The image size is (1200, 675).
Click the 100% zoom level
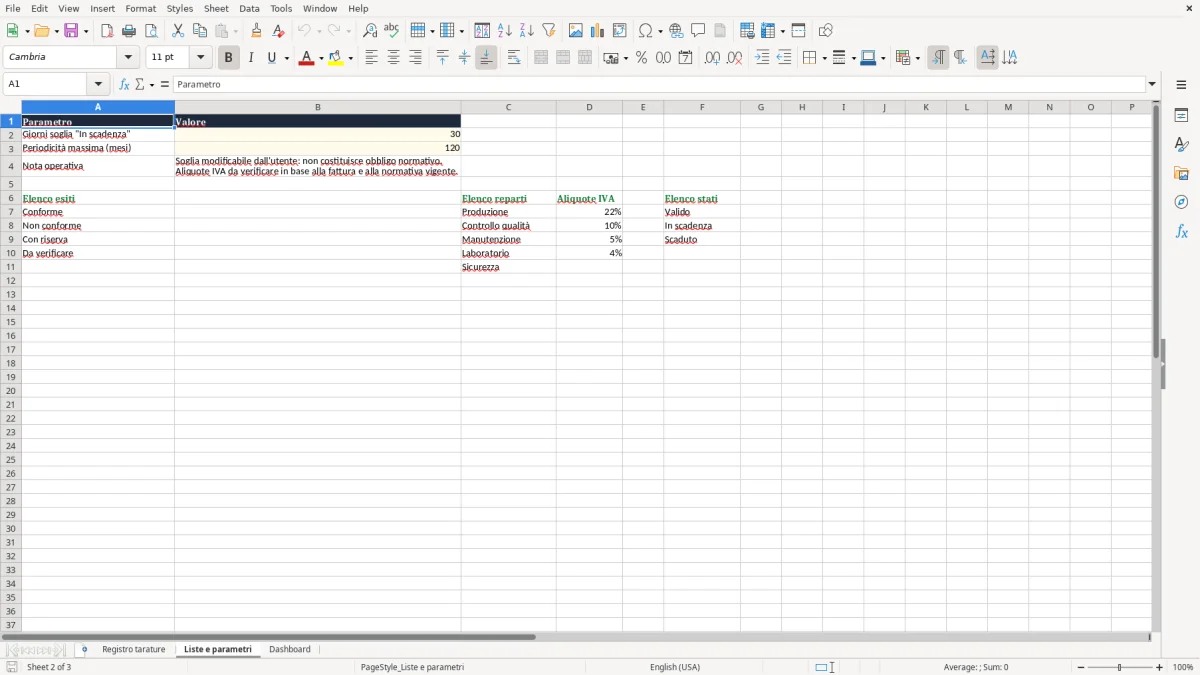point(1183,667)
